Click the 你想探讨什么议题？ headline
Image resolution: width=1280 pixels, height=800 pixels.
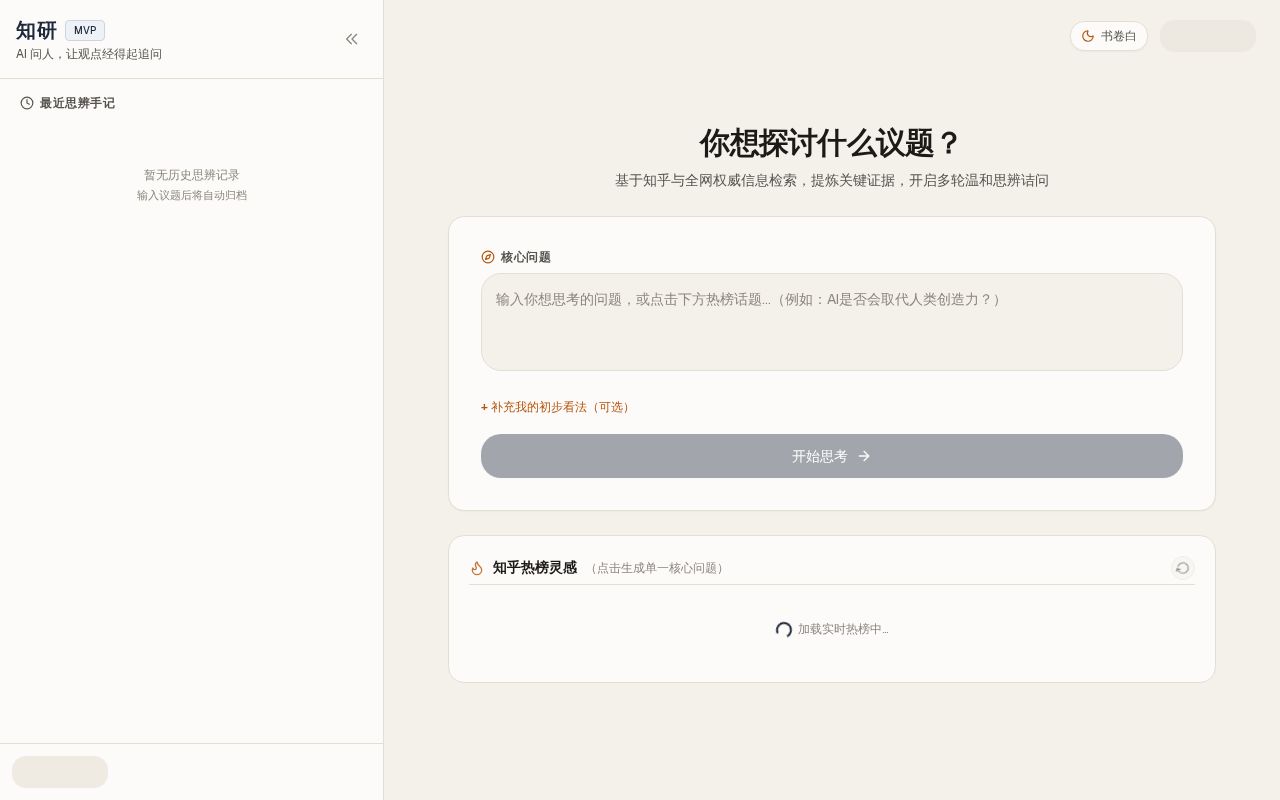click(831, 143)
